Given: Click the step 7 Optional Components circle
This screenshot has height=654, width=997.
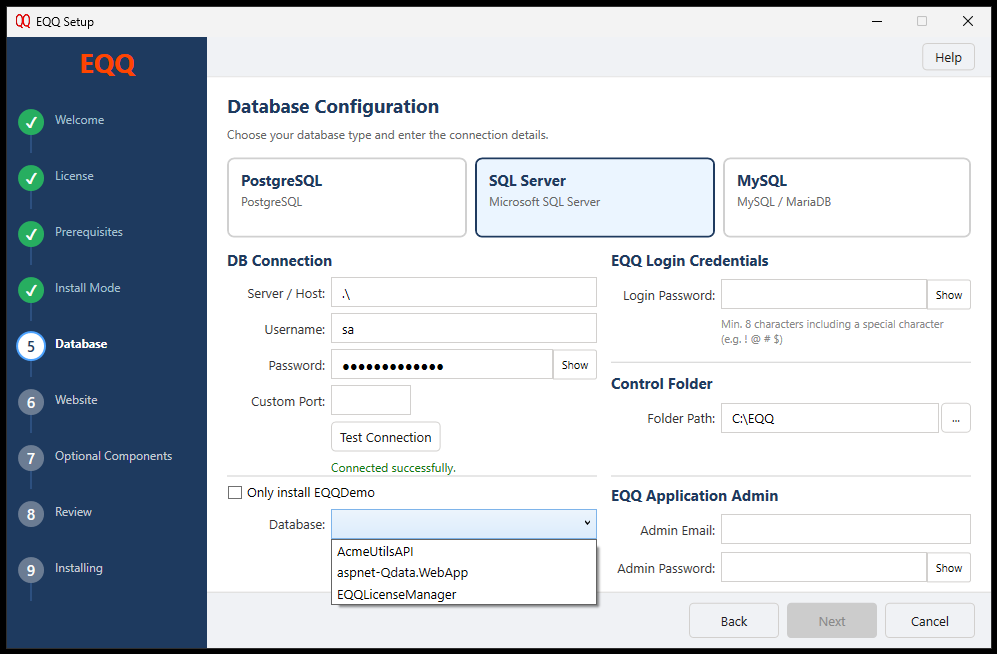Looking at the screenshot, I should click(x=31, y=458).
